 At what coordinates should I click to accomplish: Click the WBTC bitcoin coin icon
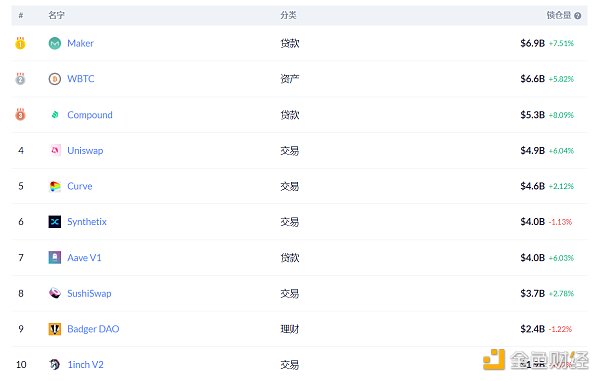click(55, 79)
